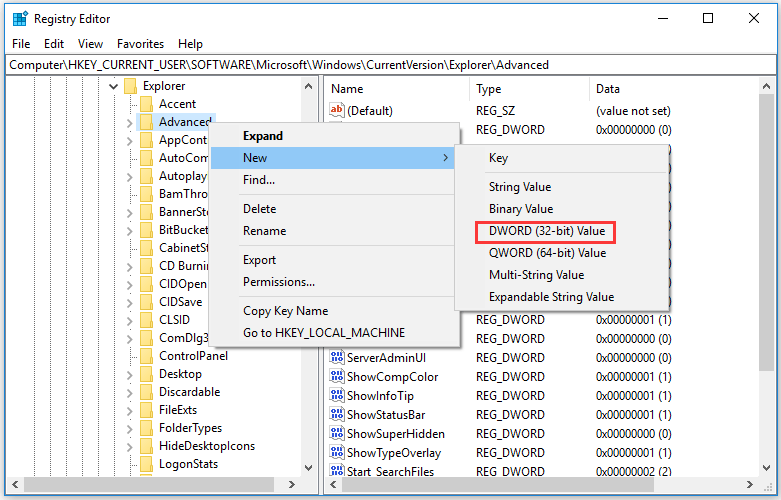Click the HideDesktopIcons folder icon
Viewport: 781px width, 500px height.
(x=146, y=446)
